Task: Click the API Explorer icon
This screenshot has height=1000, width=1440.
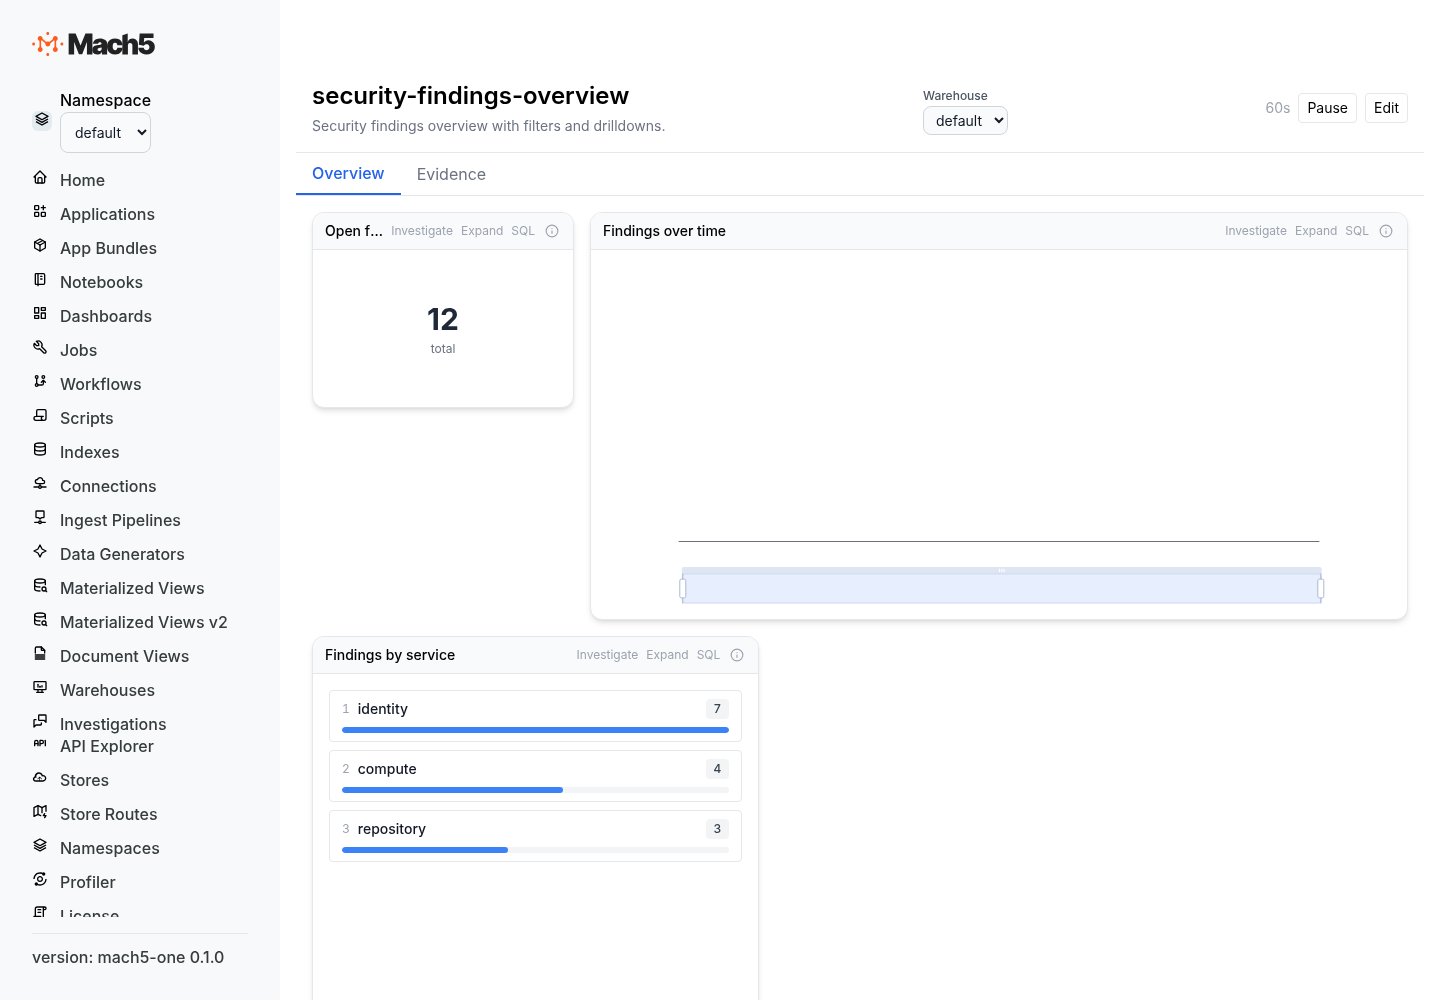Action: click(x=40, y=744)
